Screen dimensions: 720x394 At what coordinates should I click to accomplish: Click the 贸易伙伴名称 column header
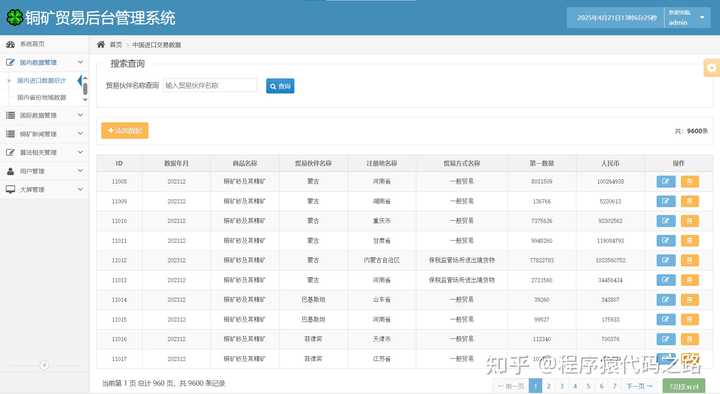tap(313, 163)
